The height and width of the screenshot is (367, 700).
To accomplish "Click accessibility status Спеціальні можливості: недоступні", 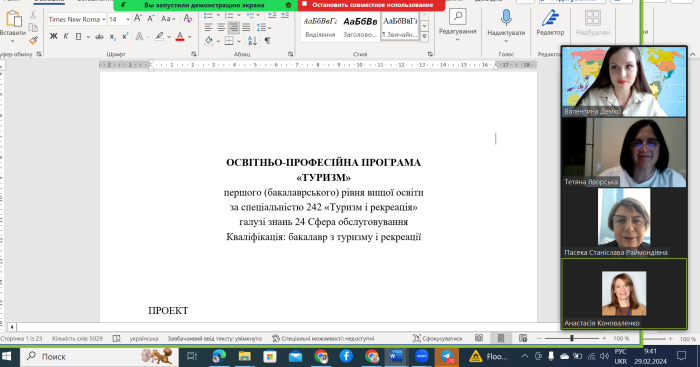I will 323,338.
